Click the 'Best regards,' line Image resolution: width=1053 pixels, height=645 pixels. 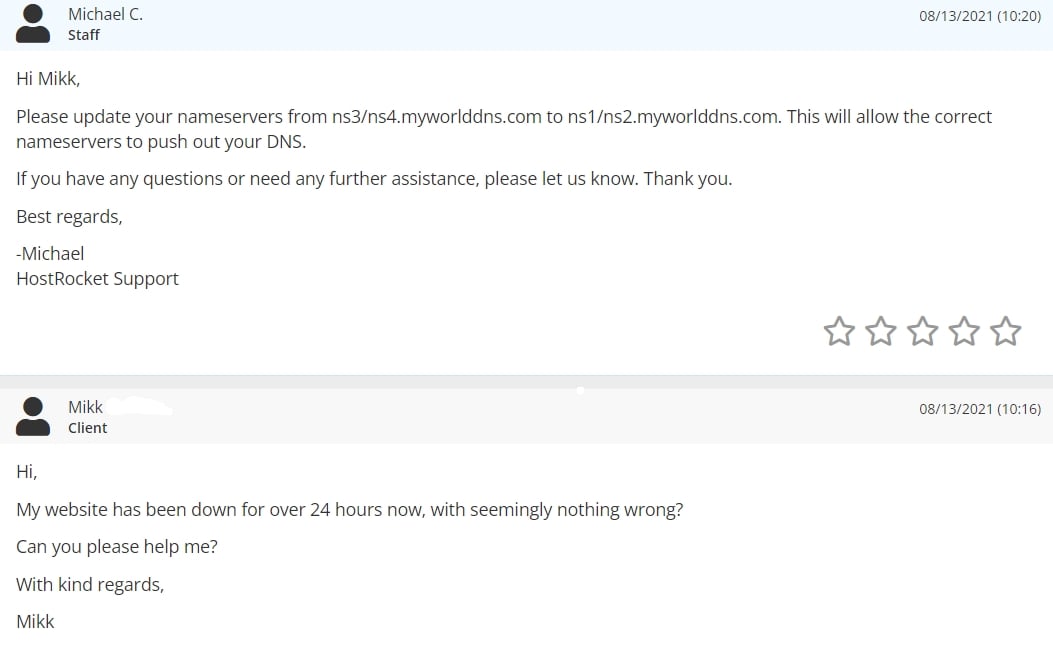tap(69, 217)
